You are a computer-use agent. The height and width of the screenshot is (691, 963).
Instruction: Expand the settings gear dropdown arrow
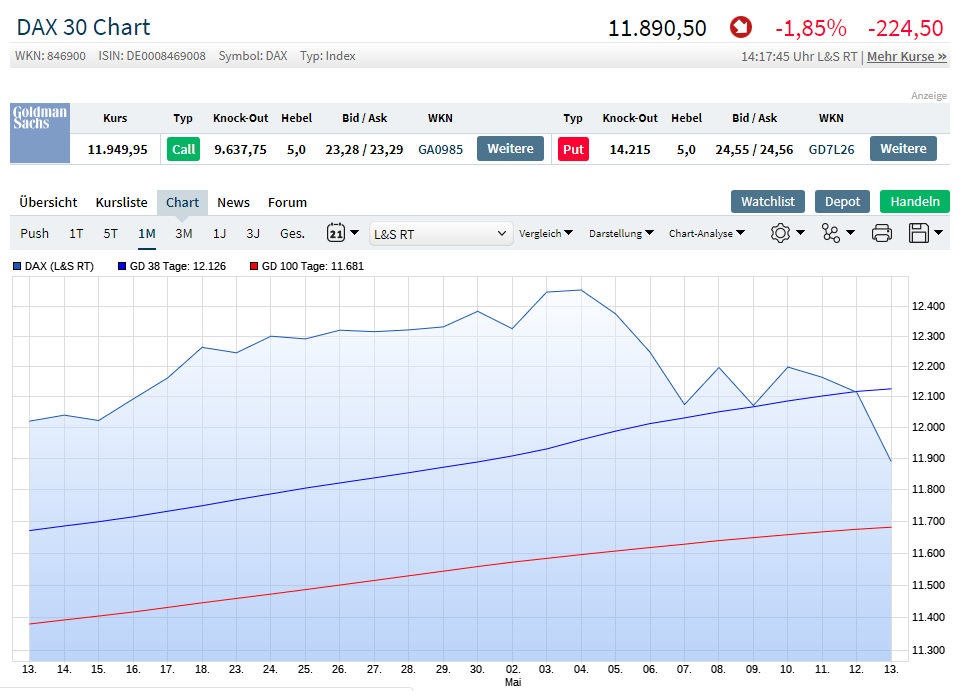(x=800, y=233)
